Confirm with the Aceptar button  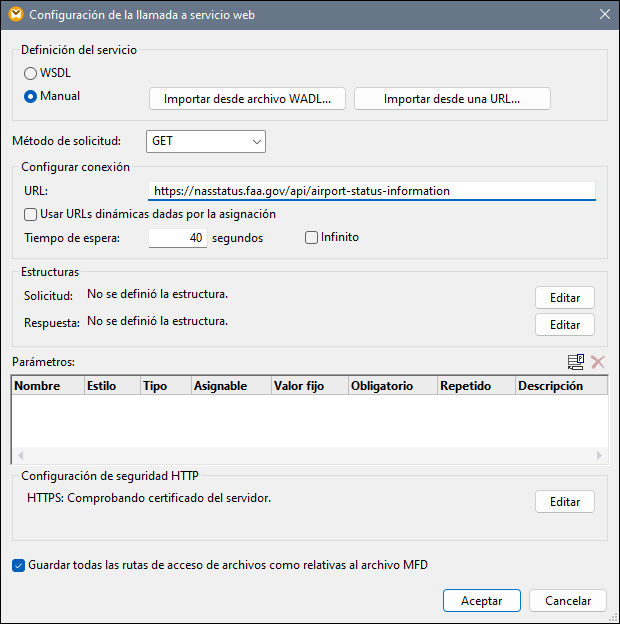click(481, 601)
